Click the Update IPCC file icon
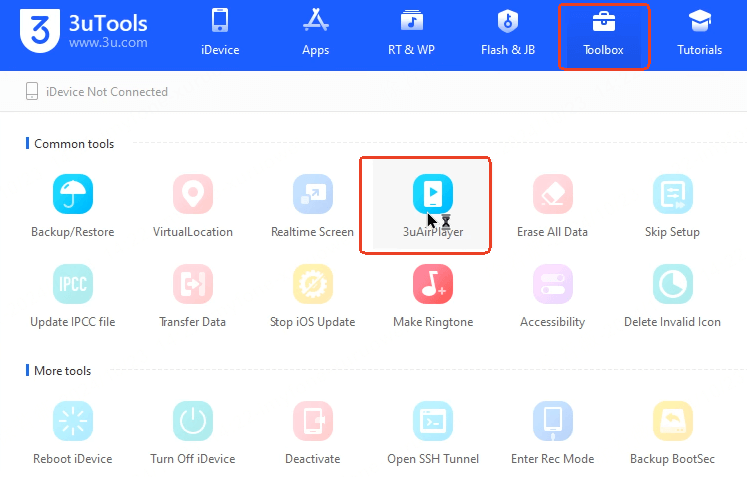747x477 pixels. point(73,285)
